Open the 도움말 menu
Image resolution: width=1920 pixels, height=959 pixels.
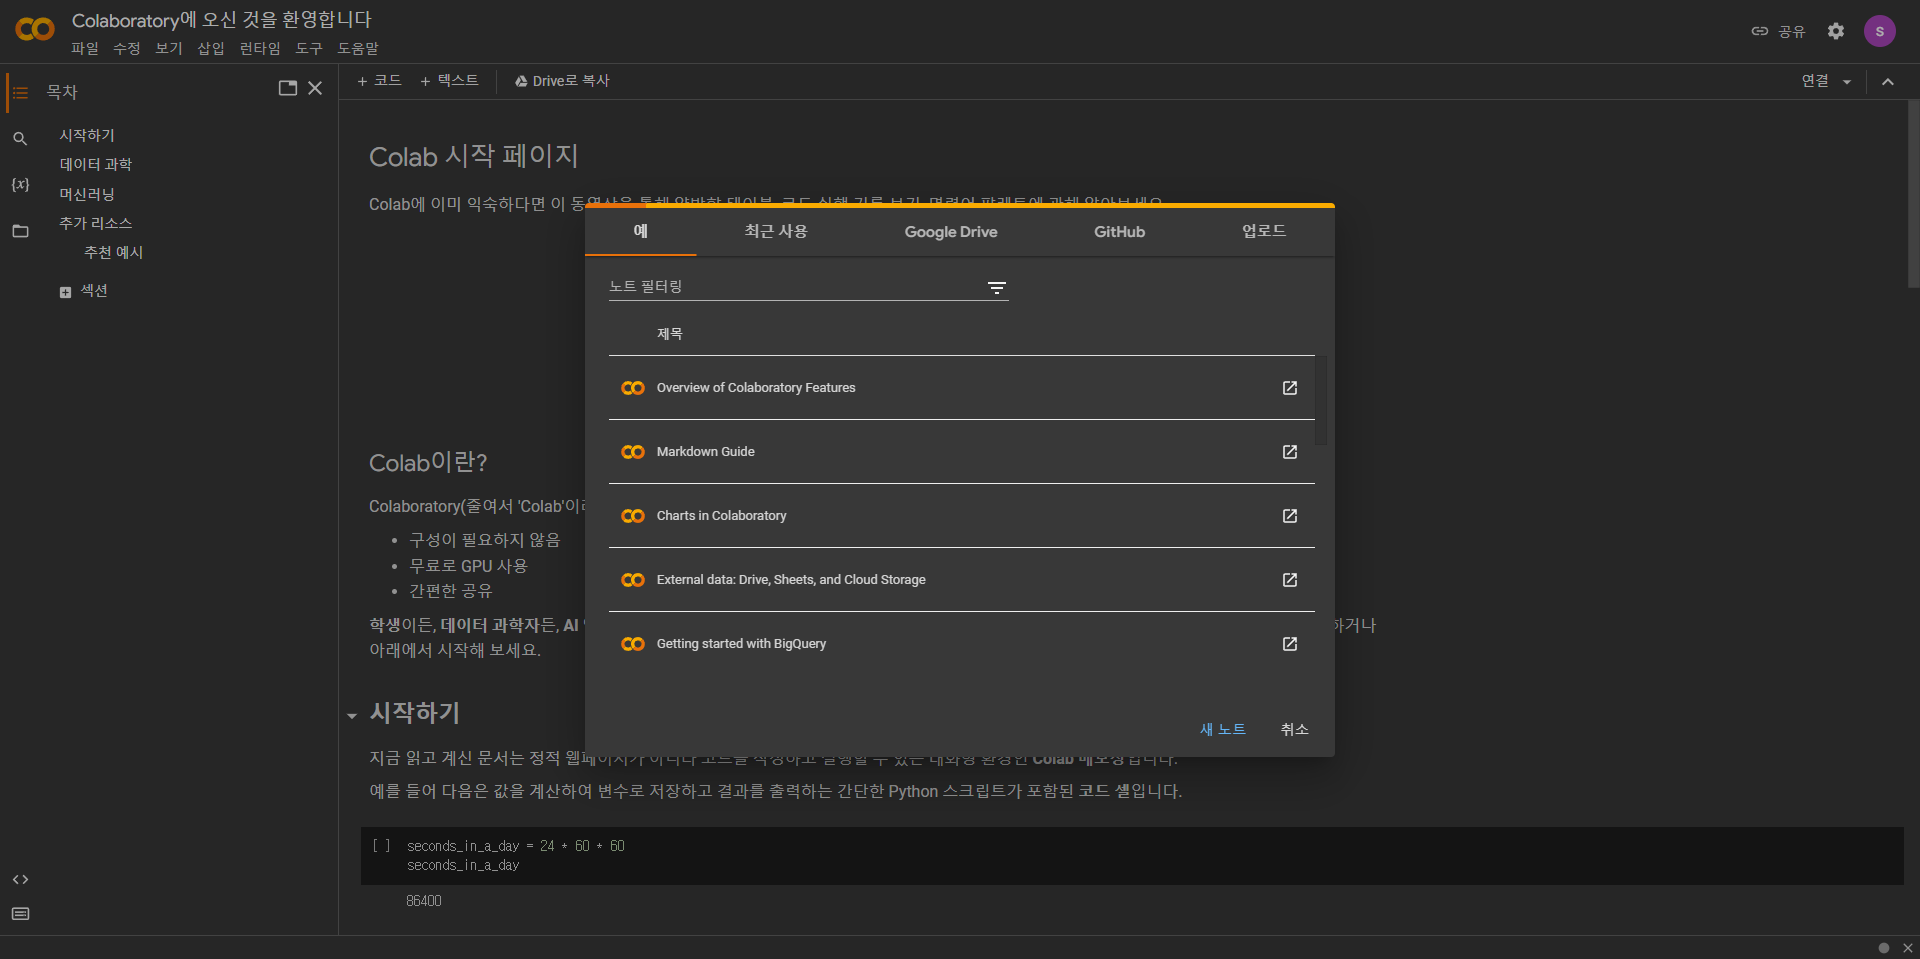point(358,48)
